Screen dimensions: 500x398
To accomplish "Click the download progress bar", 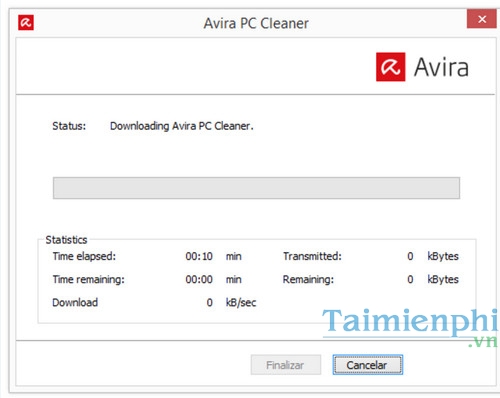I will pyautogui.click(x=256, y=188).
